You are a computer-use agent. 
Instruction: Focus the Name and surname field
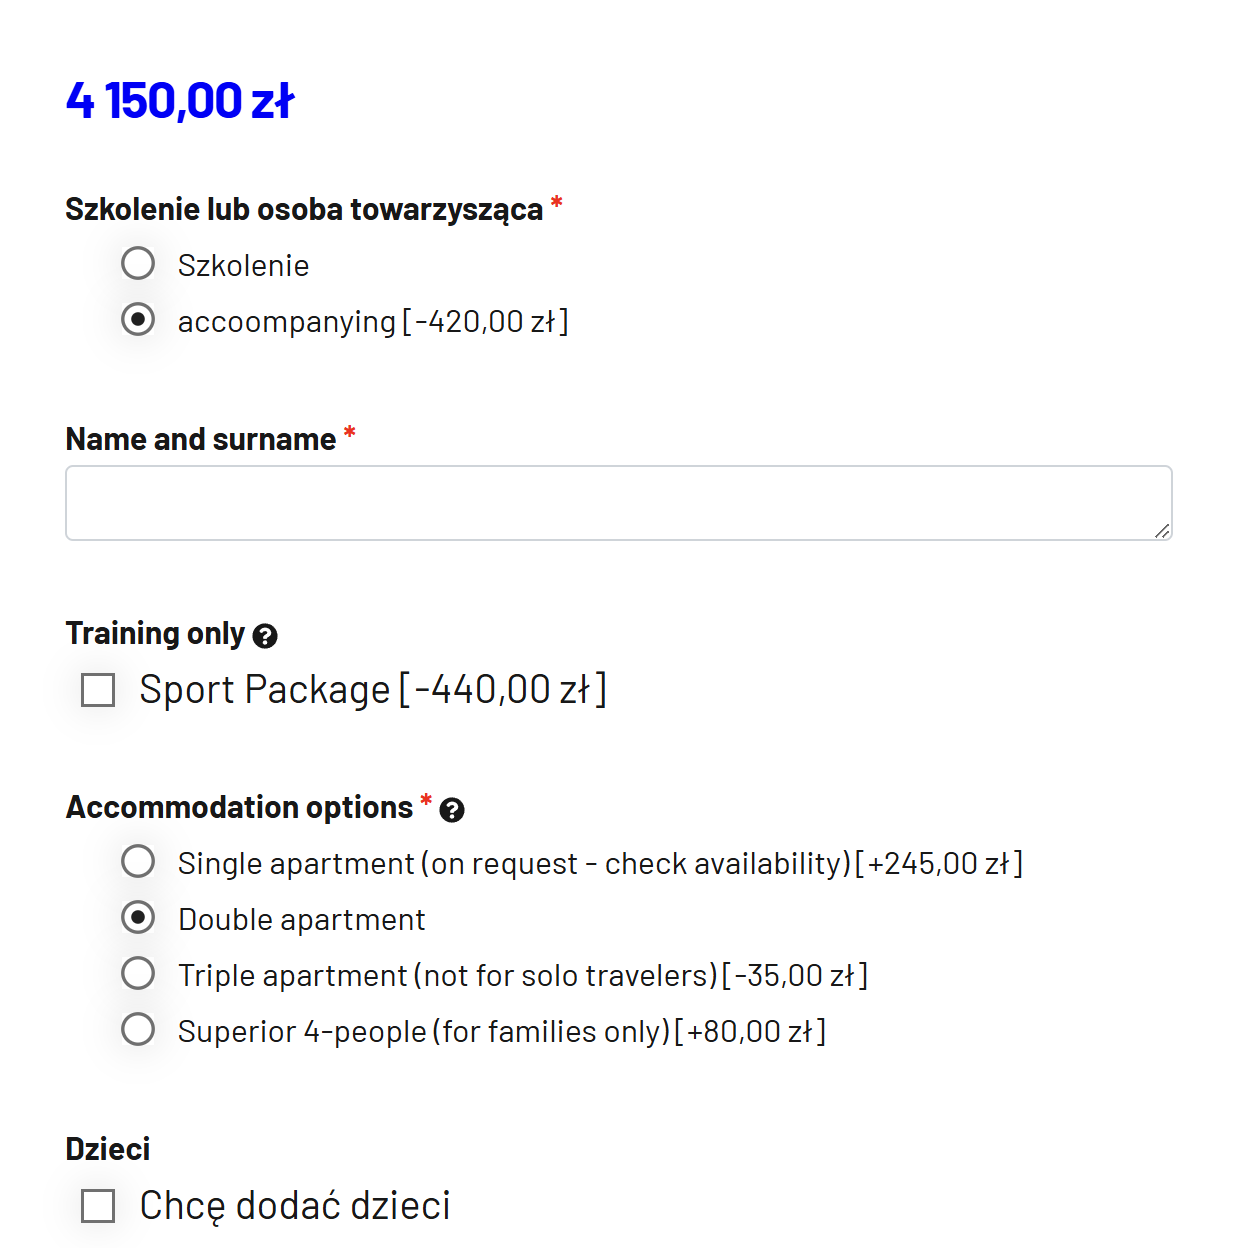coord(619,503)
